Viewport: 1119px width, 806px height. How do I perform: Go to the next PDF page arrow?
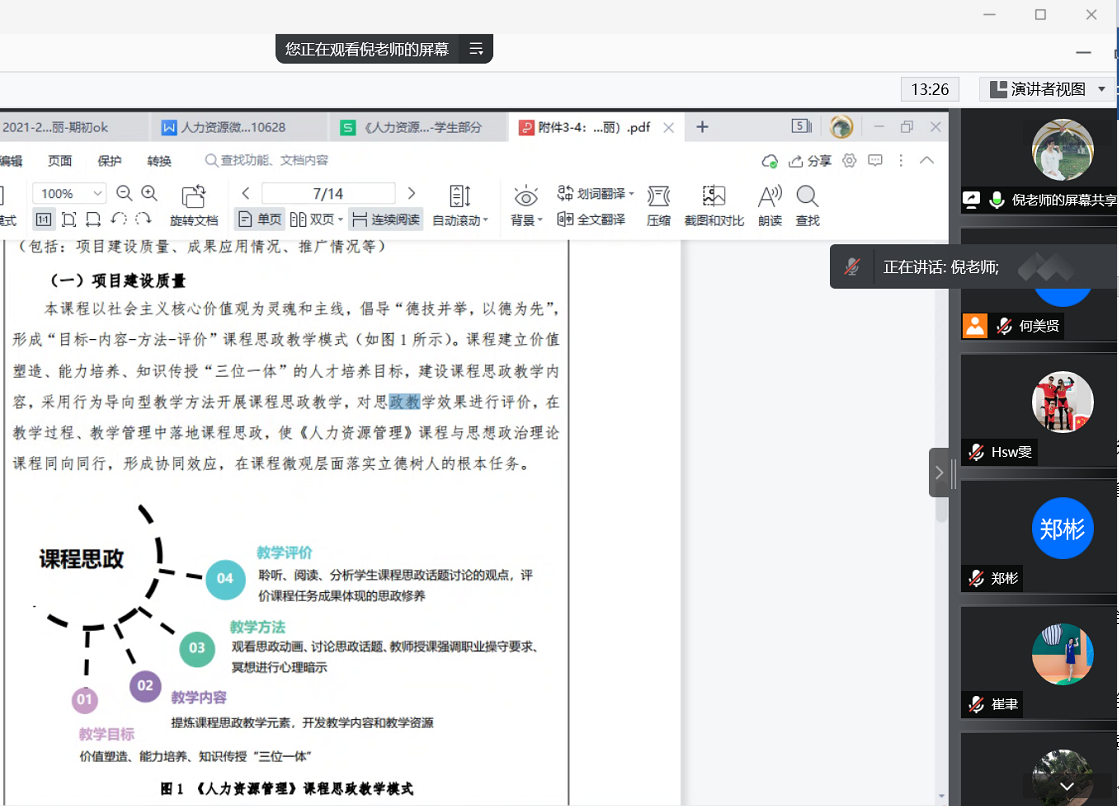[x=411, y=193]
